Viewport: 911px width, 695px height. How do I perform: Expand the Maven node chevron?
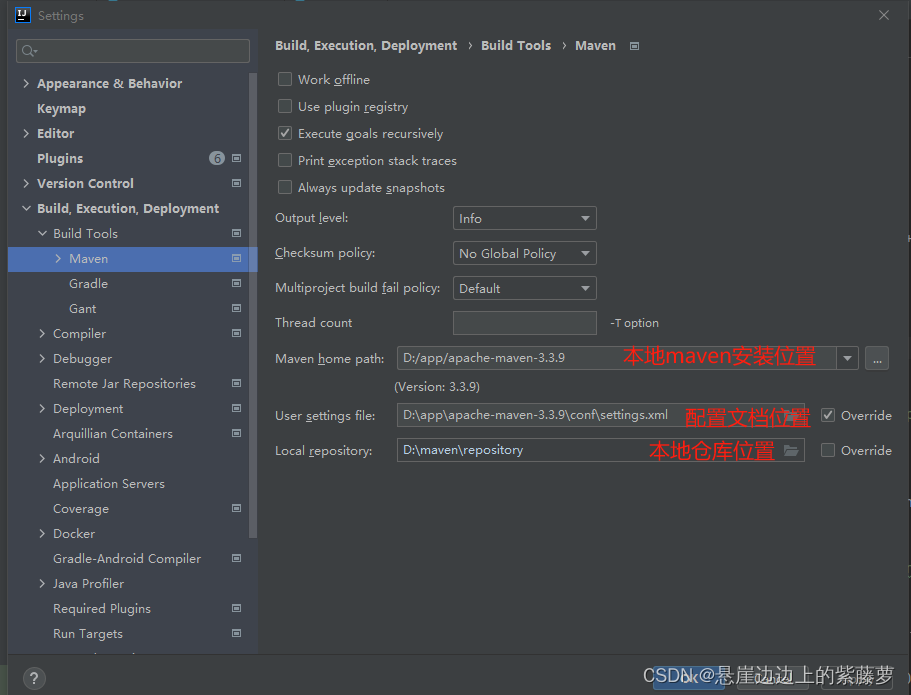point(58,258)
